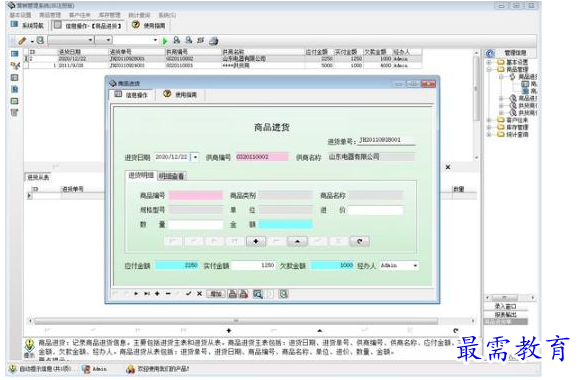Click the printer icon in main toolbar

[213, 41]
